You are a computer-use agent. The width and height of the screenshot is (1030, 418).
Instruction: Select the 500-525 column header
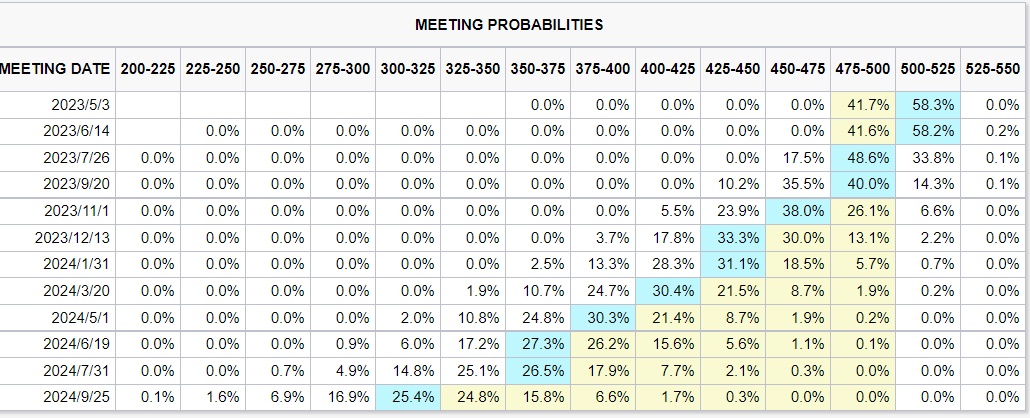(928, 69)
